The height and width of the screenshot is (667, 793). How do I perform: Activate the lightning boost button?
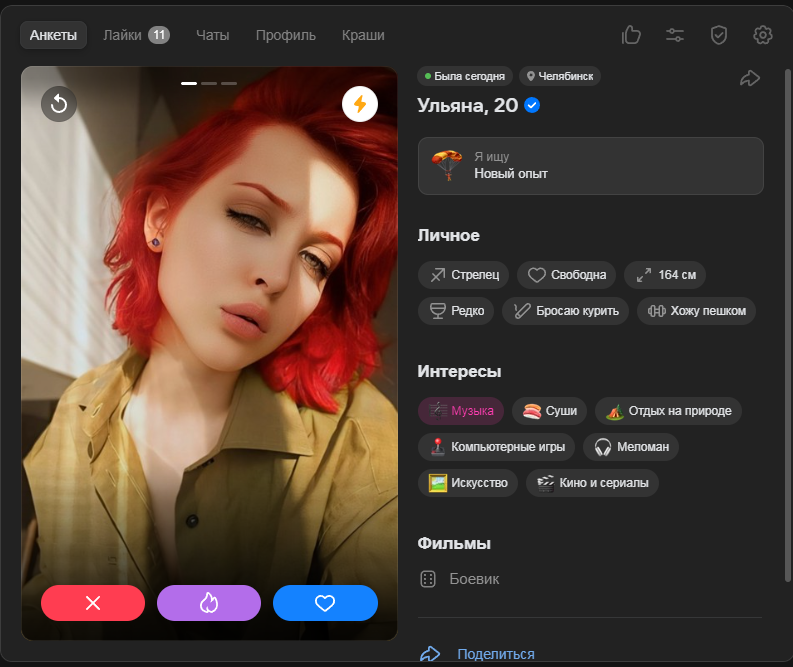click(x=360, y=104)
